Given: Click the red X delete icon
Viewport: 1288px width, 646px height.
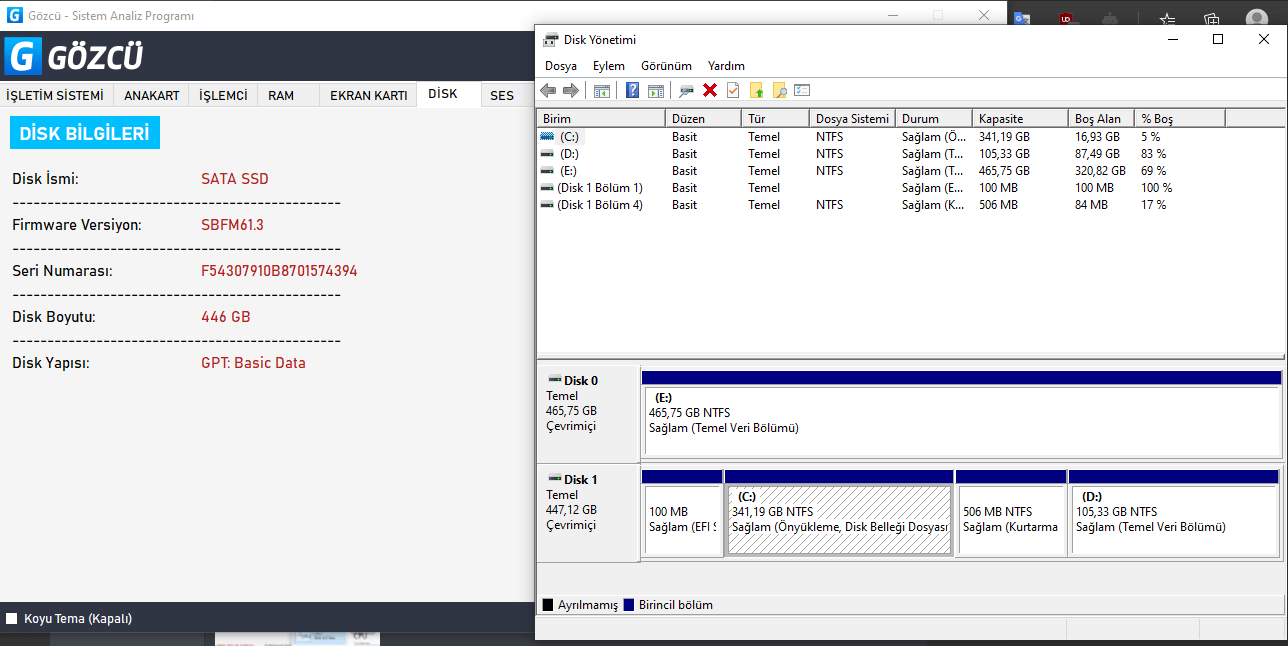Looking at the screenshot, I should (710, 91).
